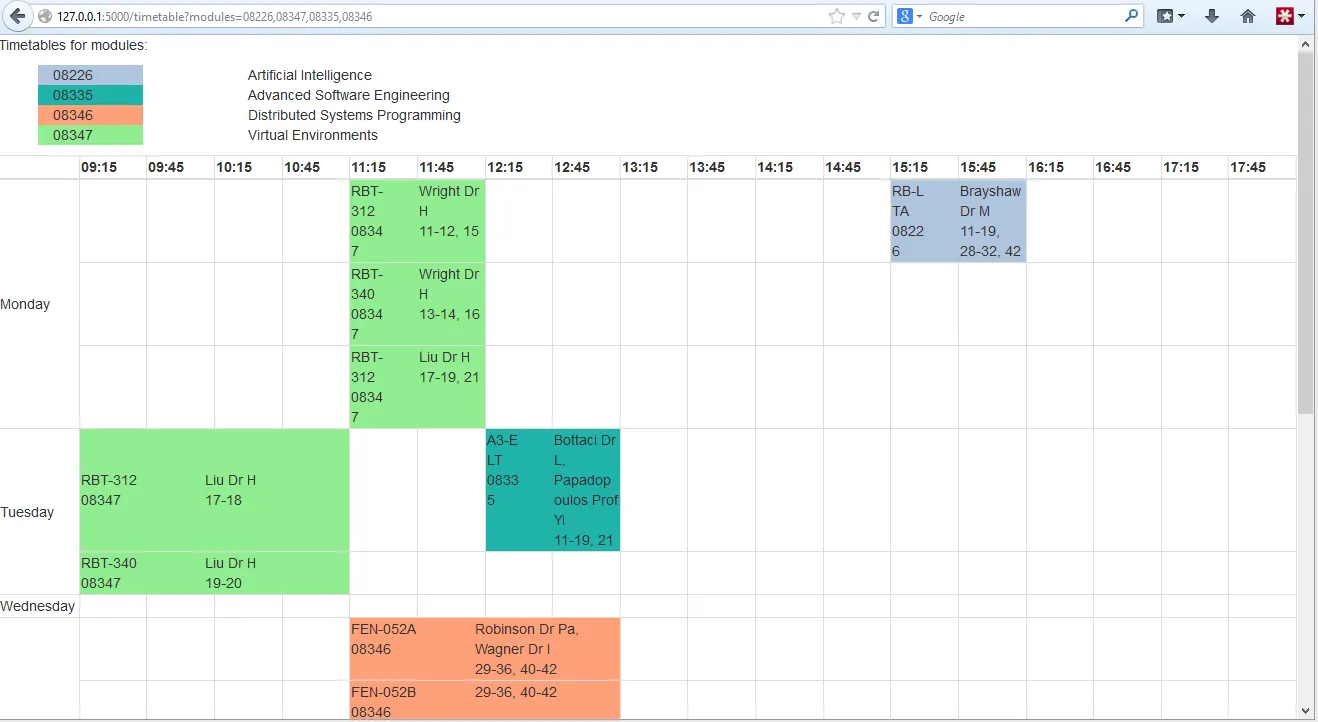This screenshot has height=722, width=1318.
Task: Click the globe site identity icon
Action: tap(45, 17)
